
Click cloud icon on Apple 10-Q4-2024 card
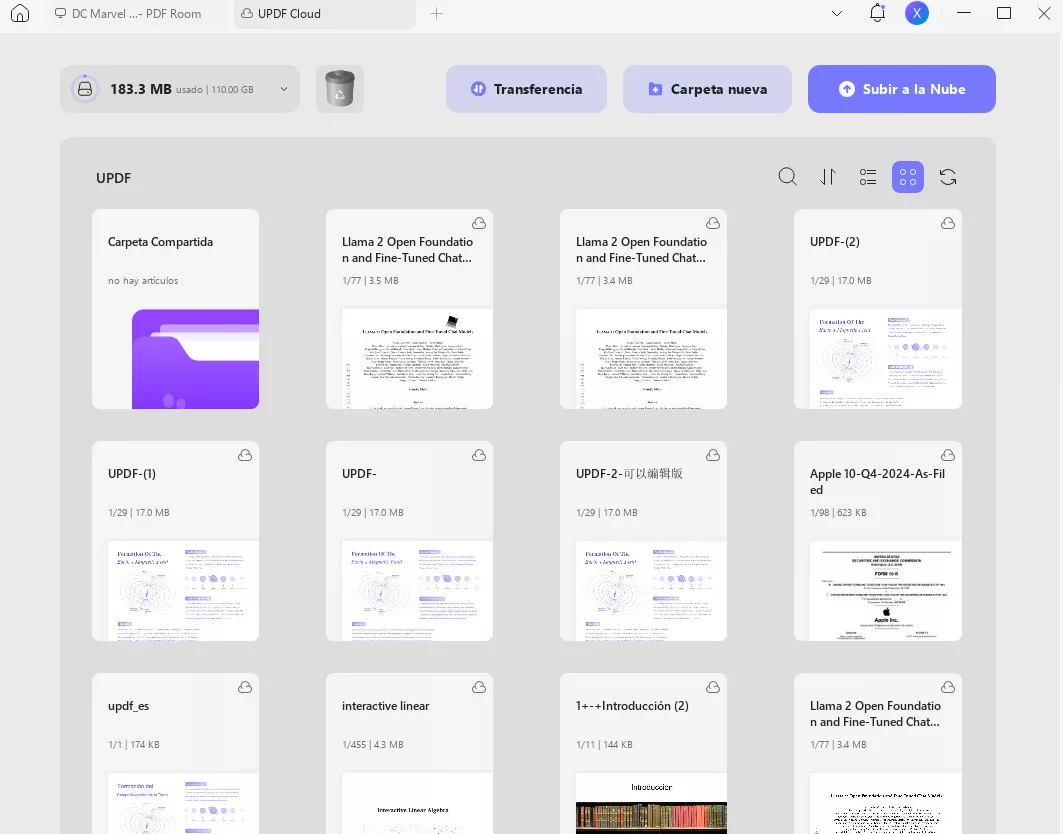click(948, 455)
